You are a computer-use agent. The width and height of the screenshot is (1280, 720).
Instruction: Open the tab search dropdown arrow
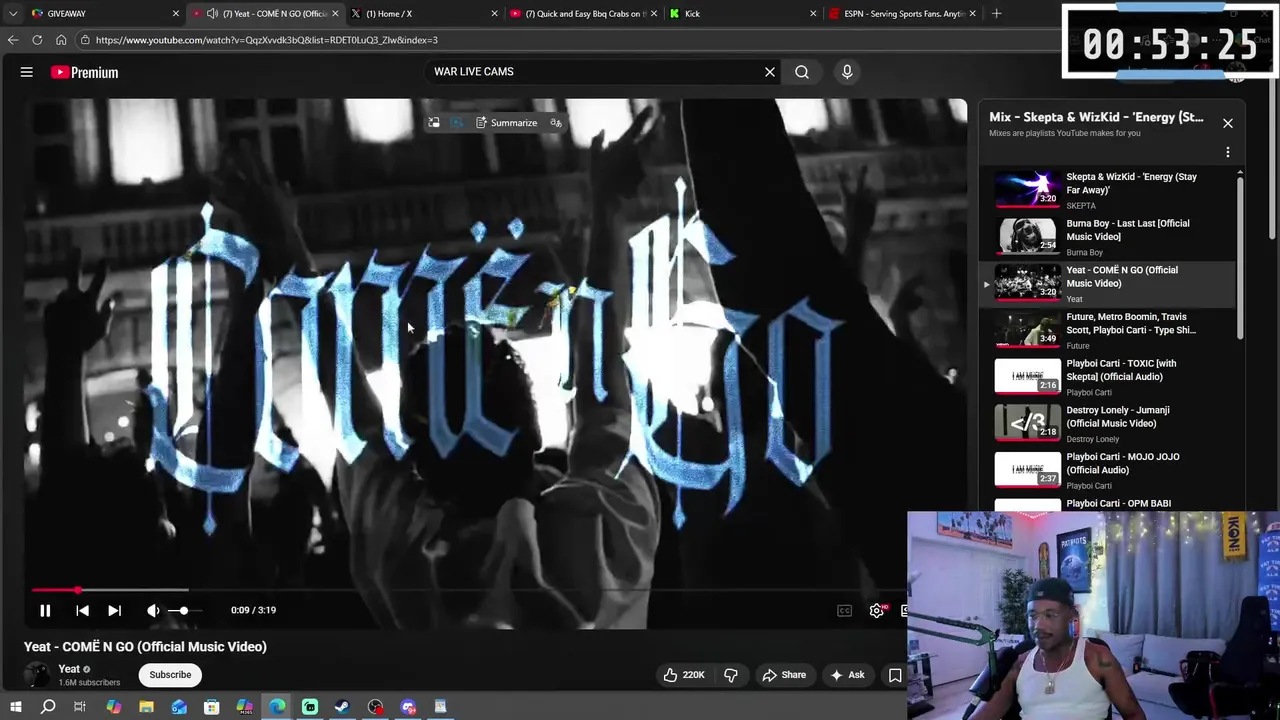point(12,14)
